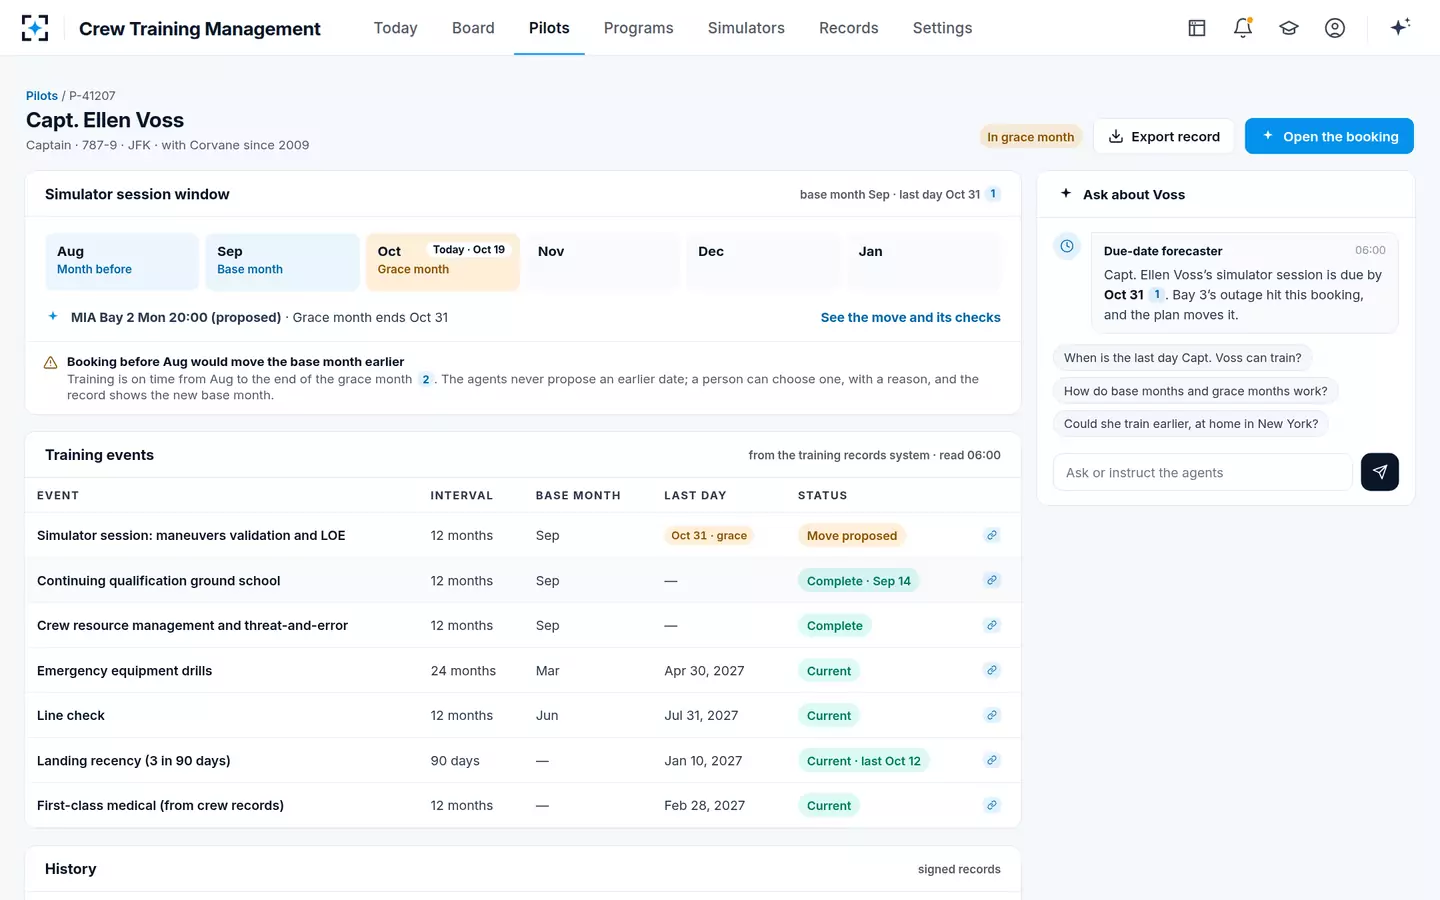Click the graduation cap training icon

click(x=1289, y=28)
